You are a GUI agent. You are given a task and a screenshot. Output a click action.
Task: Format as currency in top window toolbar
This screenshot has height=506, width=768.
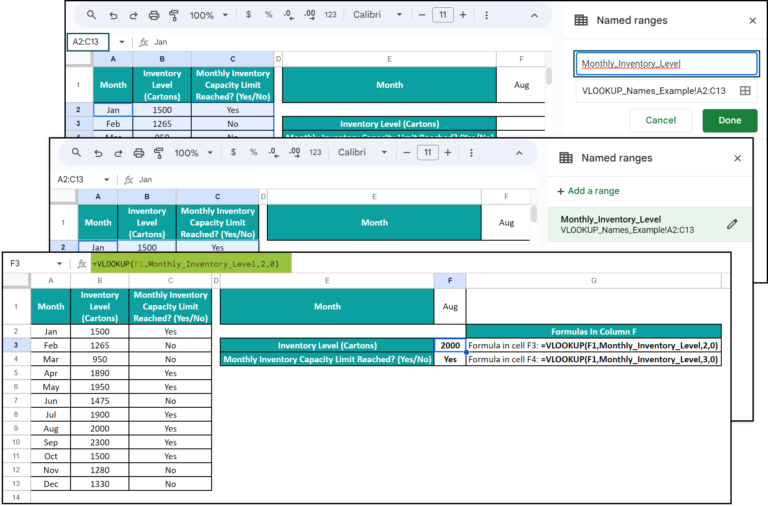[248, 15]
